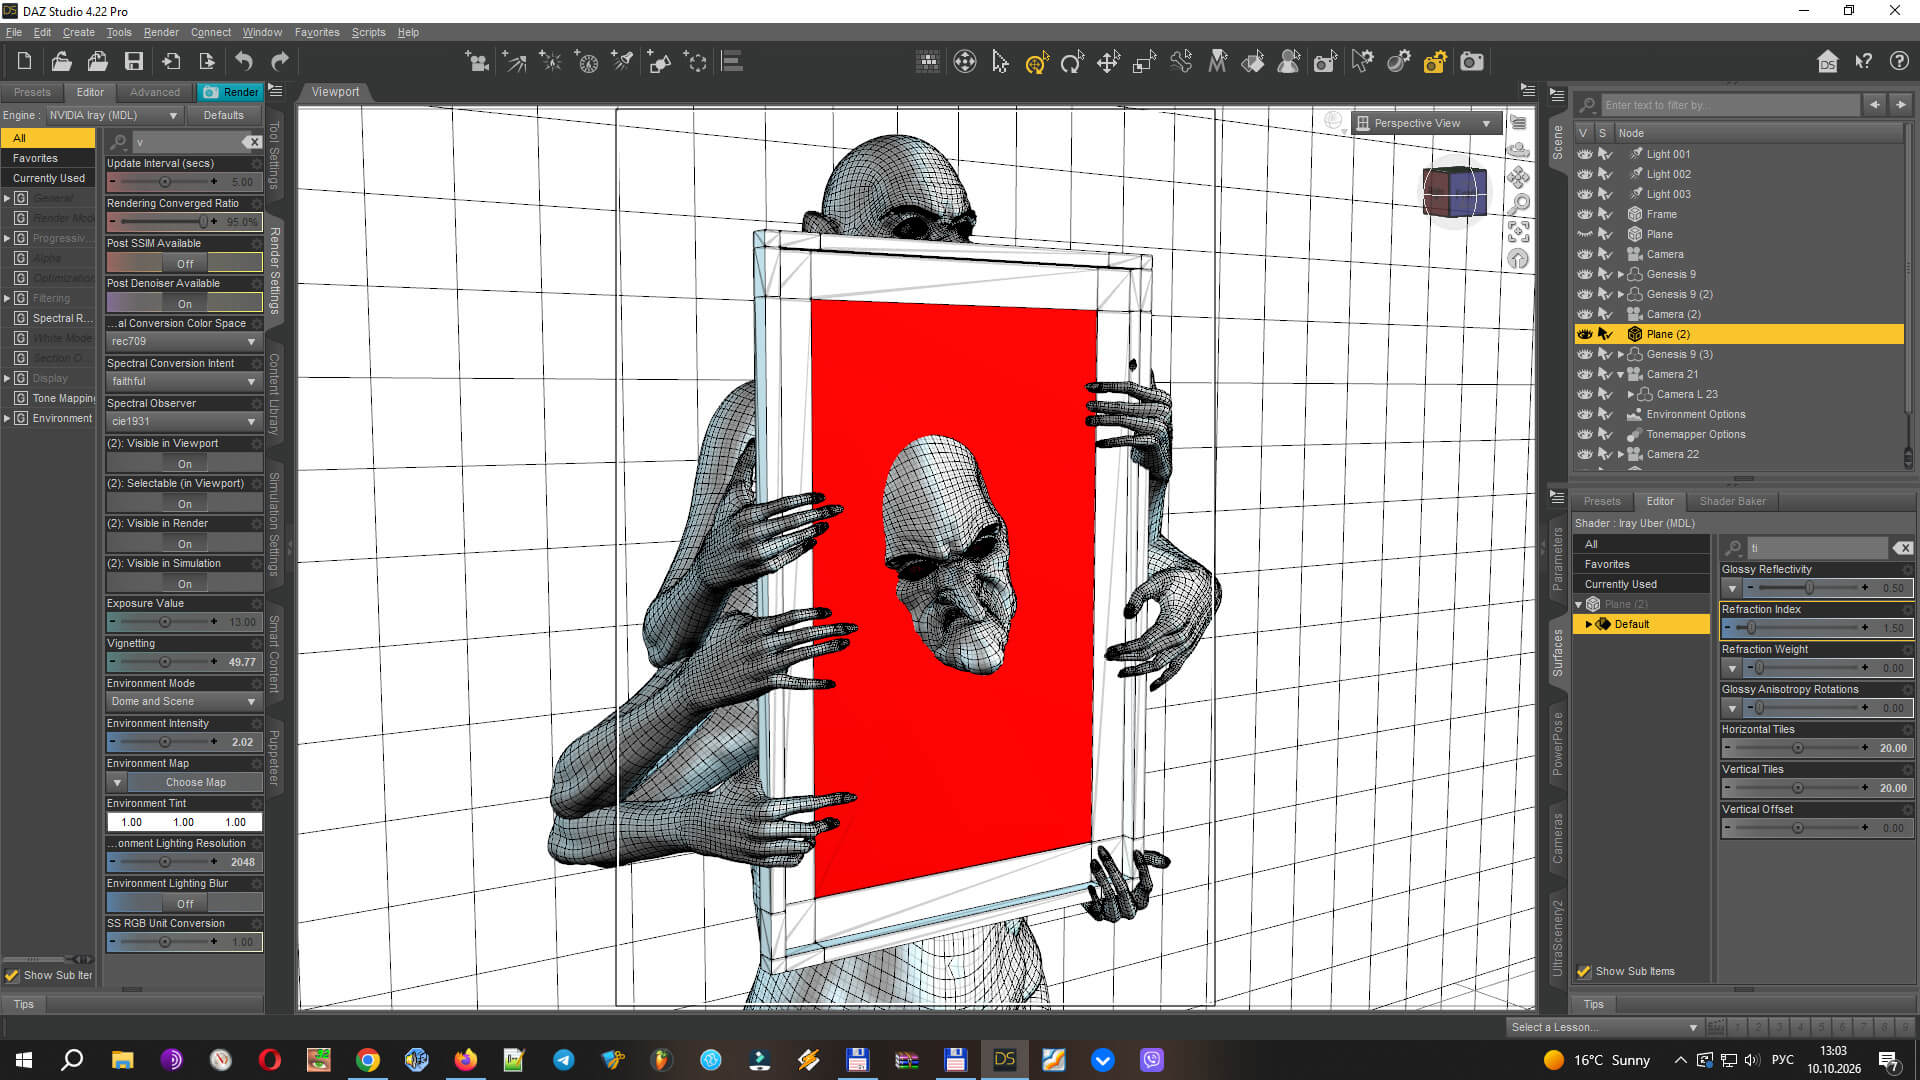Click the Open file folder icon
This screenshot has width=1920, height=1080.
coord(61,62)
